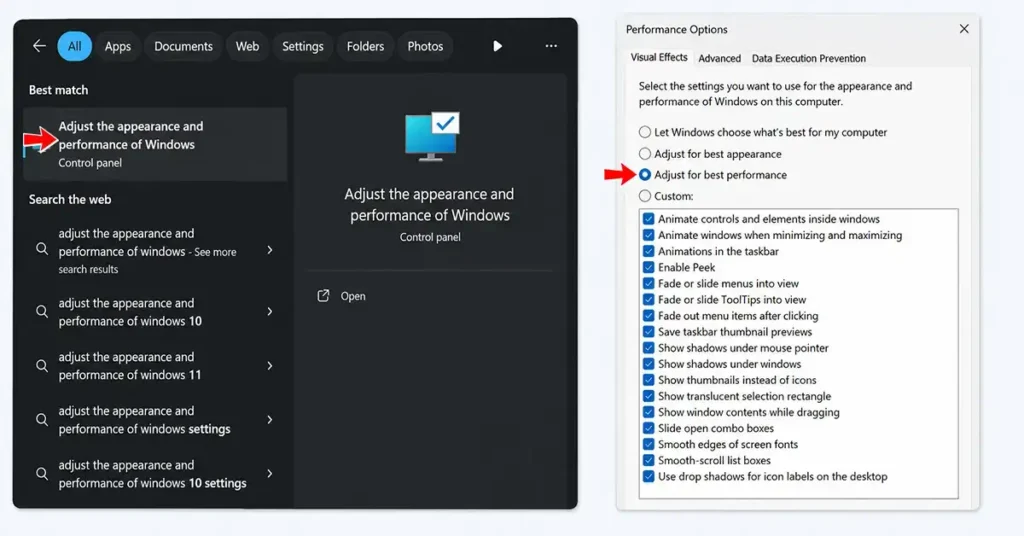
Task: Open the Advanced tab in Performance Options
Action: coord(719,58)
